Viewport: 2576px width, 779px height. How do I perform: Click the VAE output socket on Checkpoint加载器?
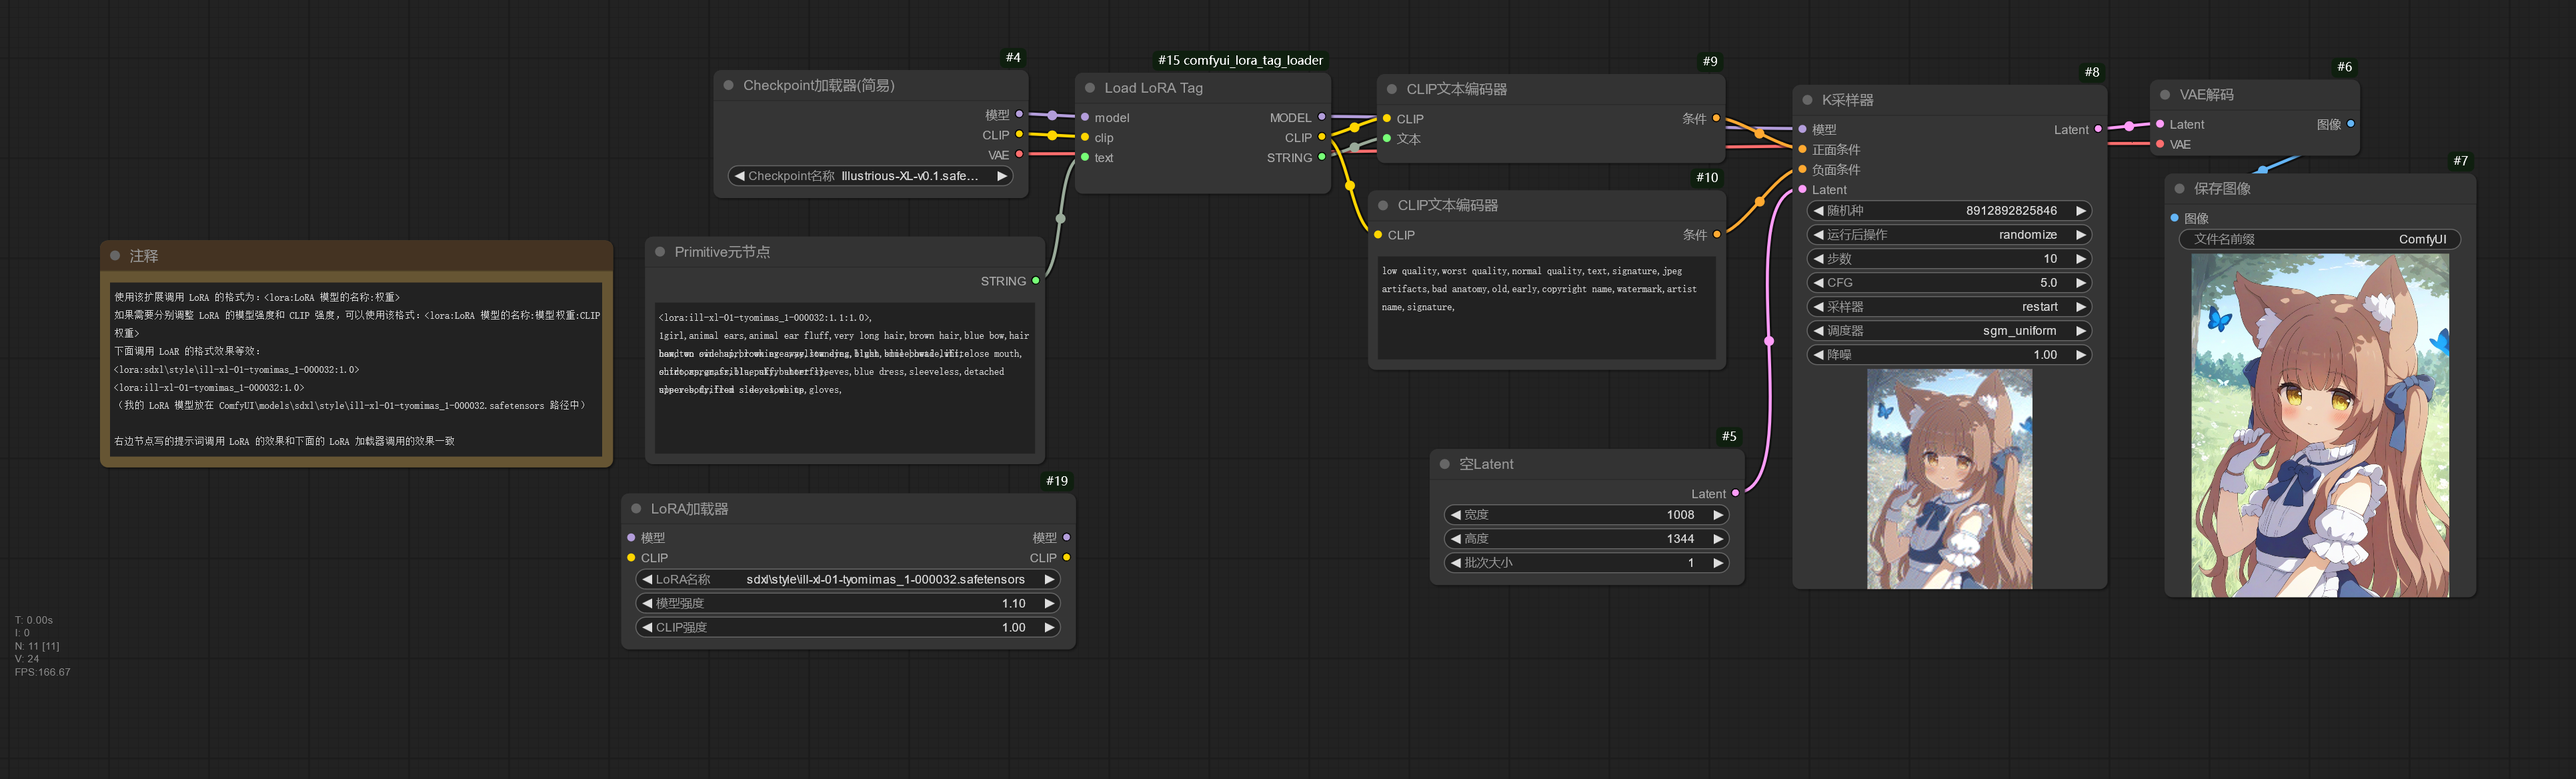coord(1018,154)
